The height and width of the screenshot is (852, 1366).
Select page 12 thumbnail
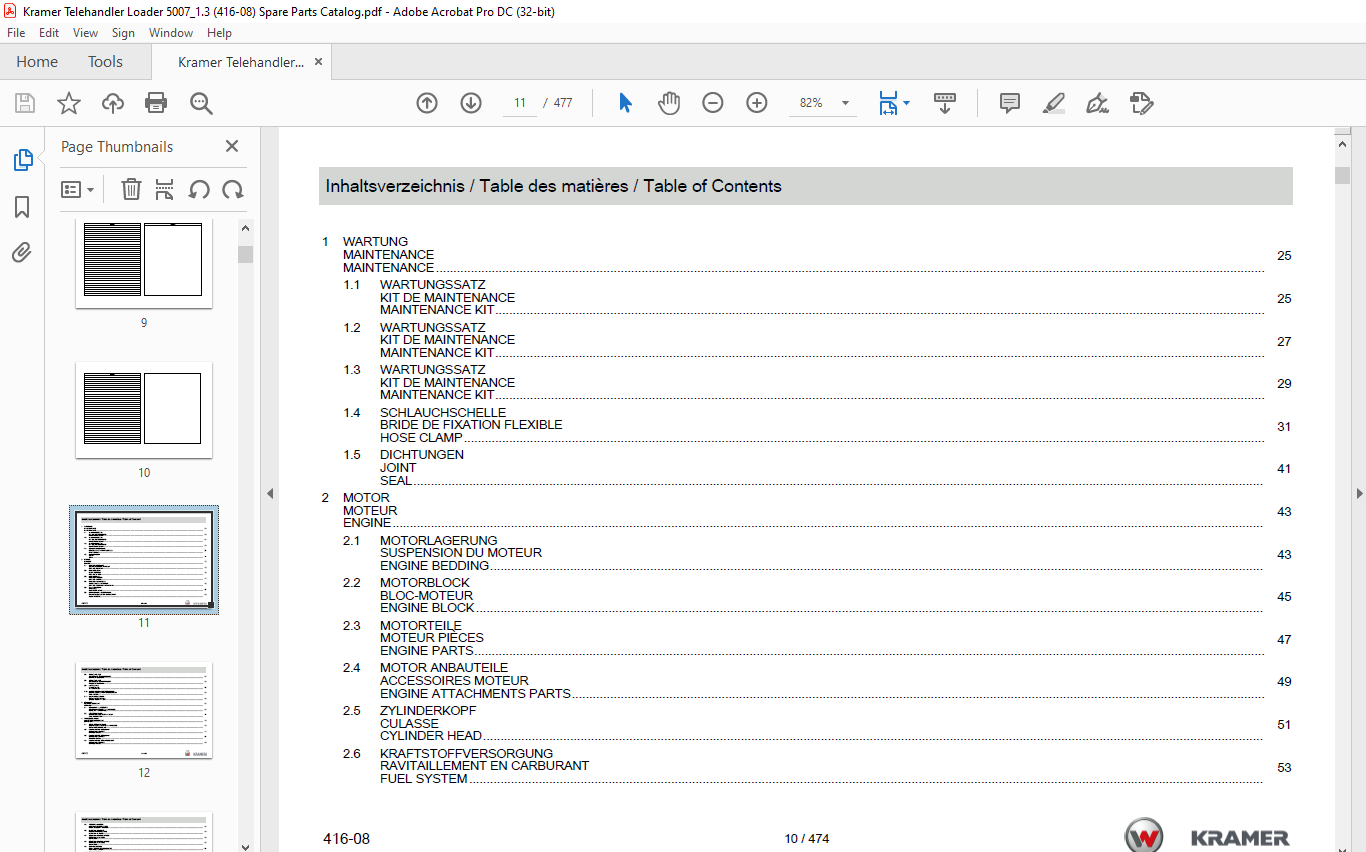click(144, 710)
